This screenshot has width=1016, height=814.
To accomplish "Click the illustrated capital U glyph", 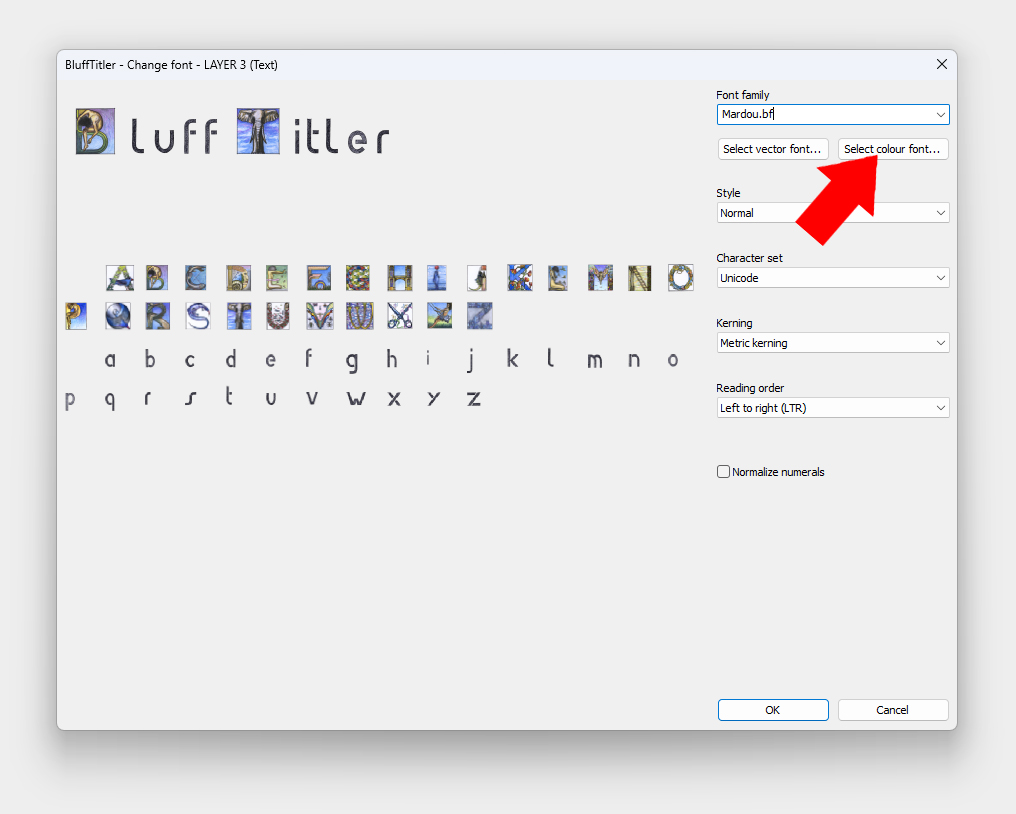I will pyautogui.click(x=277, y=316).
